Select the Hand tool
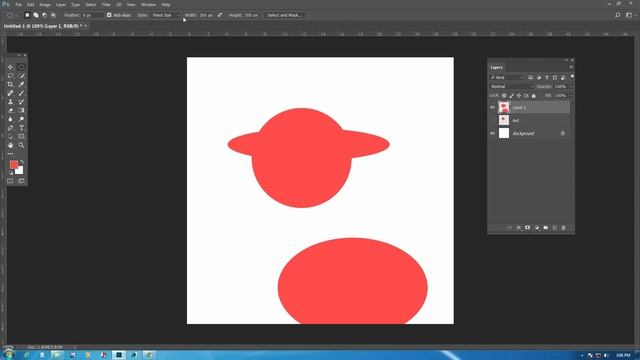Viewport: 640px width, 360px height. tap(11, 145)
